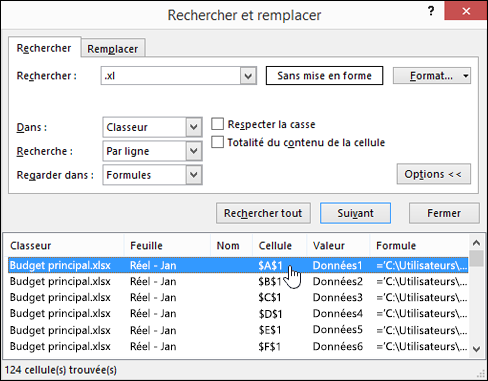The height and width of the screenshot is (381, 488).
Task: Click the scroll up arrow in results list
Action: (x=477, y=243)
